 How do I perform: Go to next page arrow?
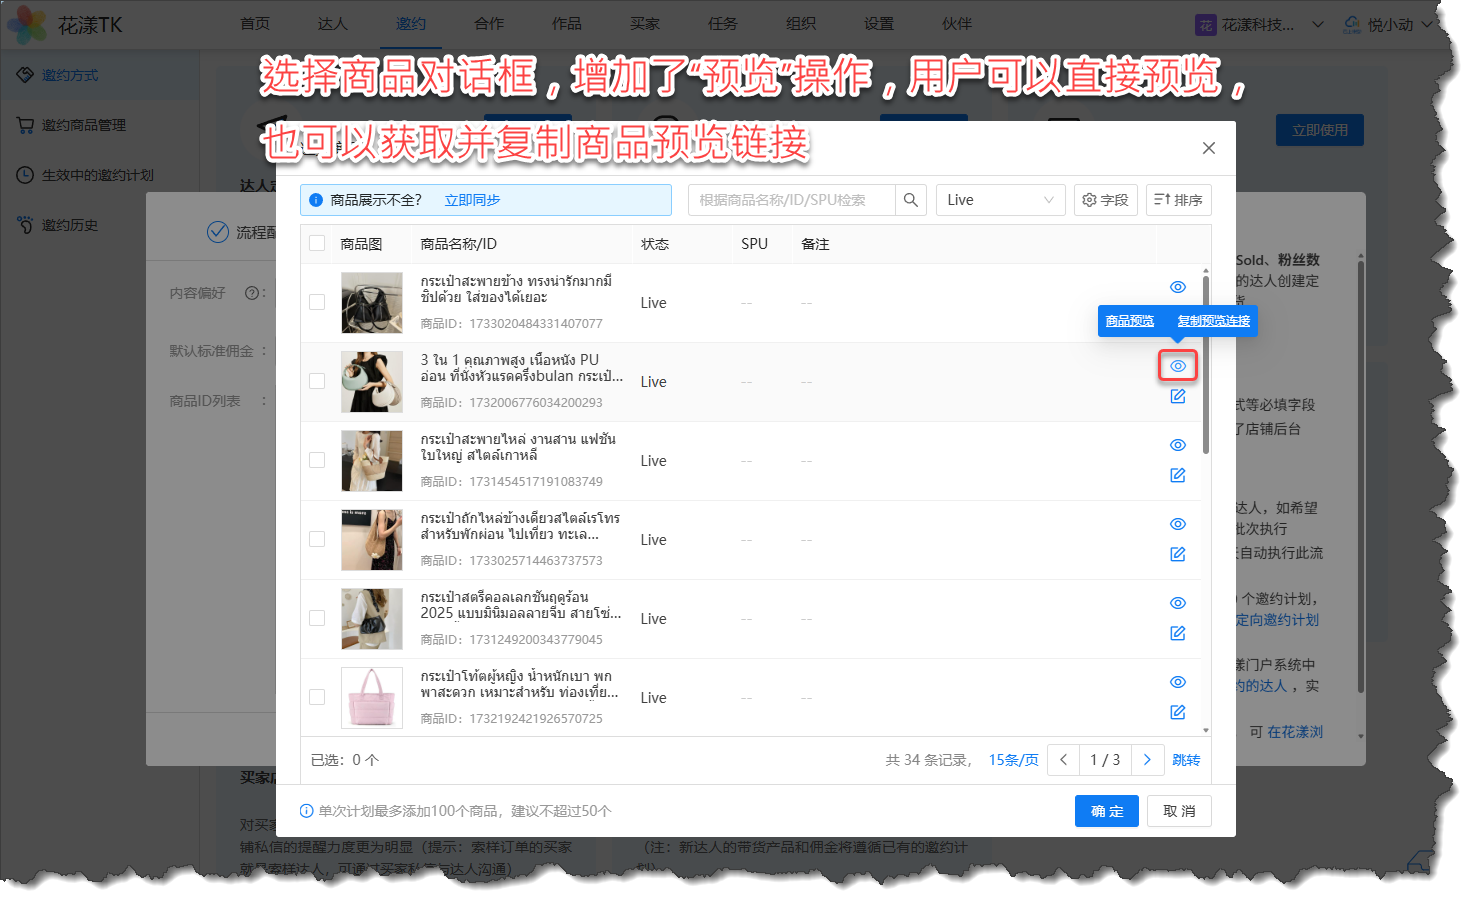(1147, 760)
